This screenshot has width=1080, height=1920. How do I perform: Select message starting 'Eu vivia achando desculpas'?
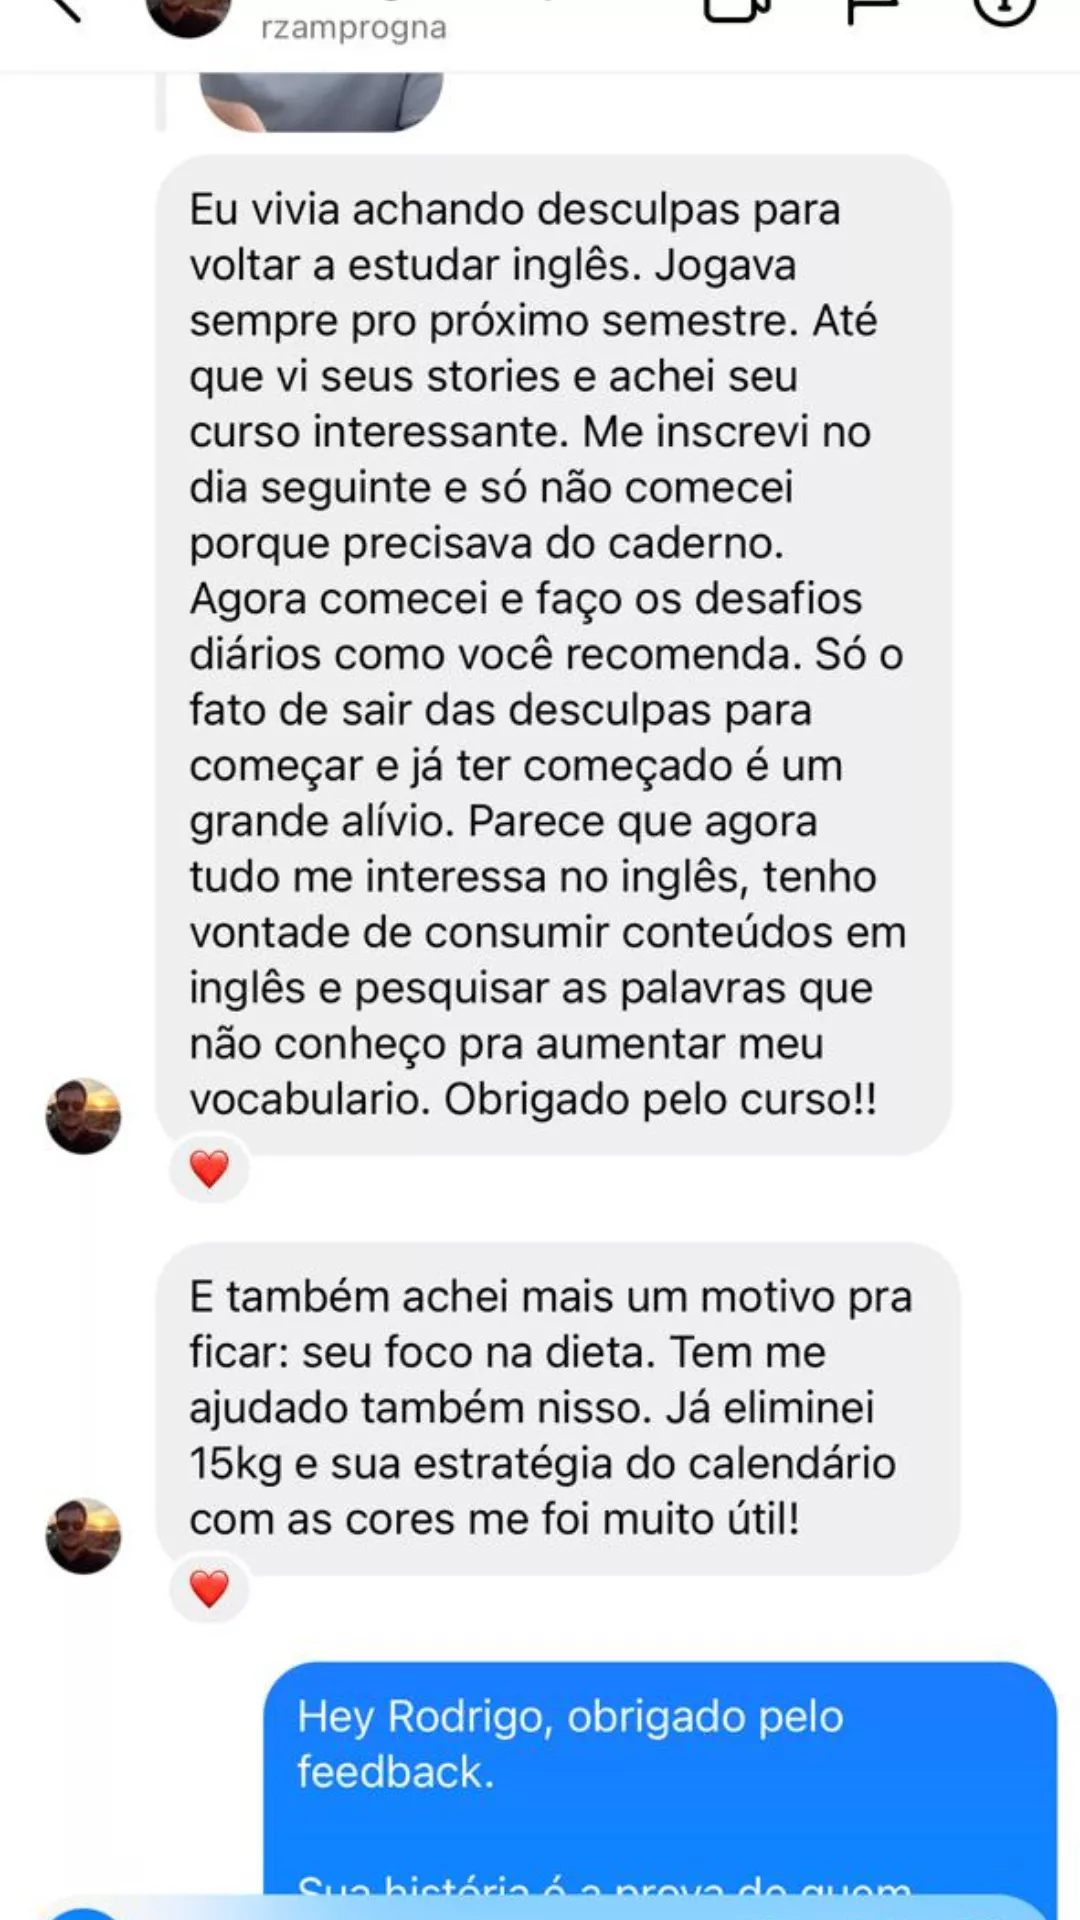tap(553, 655)
